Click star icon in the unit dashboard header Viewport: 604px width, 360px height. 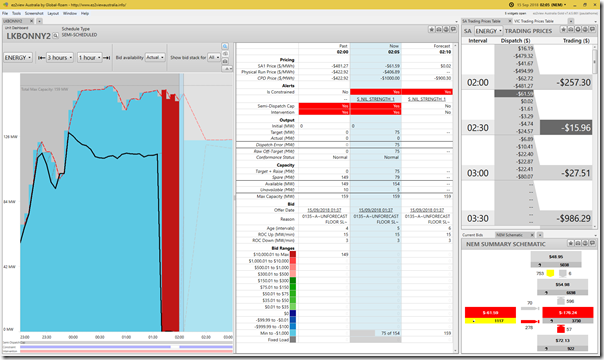[x=432, y=30]
